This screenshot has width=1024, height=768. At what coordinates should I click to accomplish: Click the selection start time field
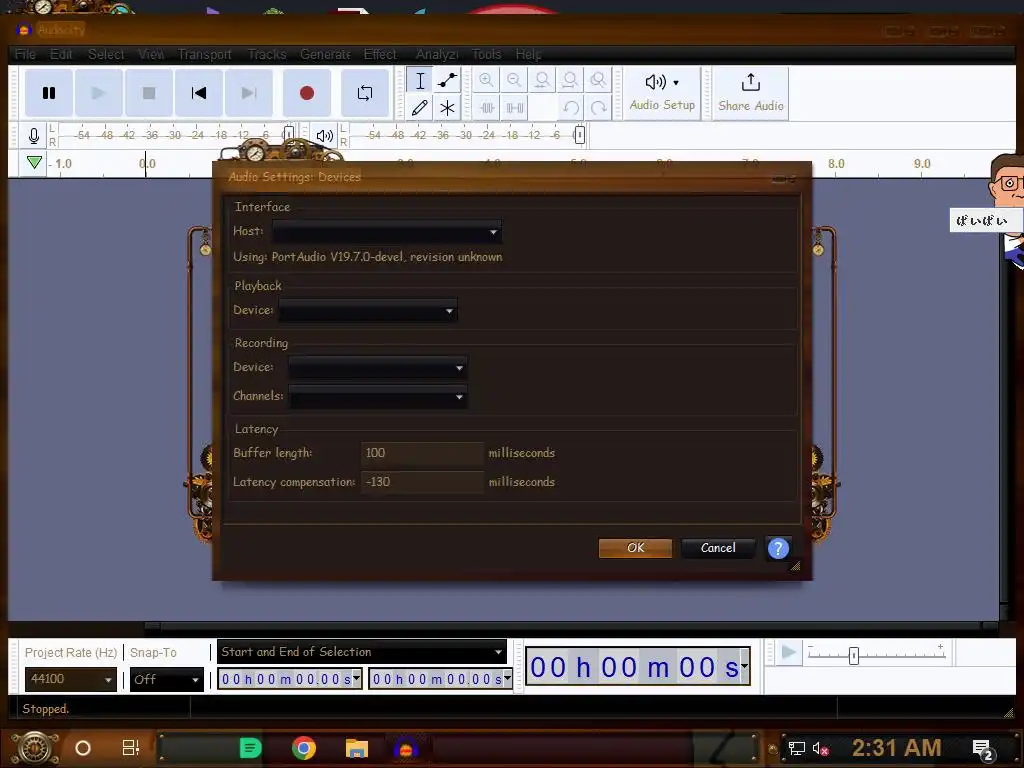coord(290,679)
